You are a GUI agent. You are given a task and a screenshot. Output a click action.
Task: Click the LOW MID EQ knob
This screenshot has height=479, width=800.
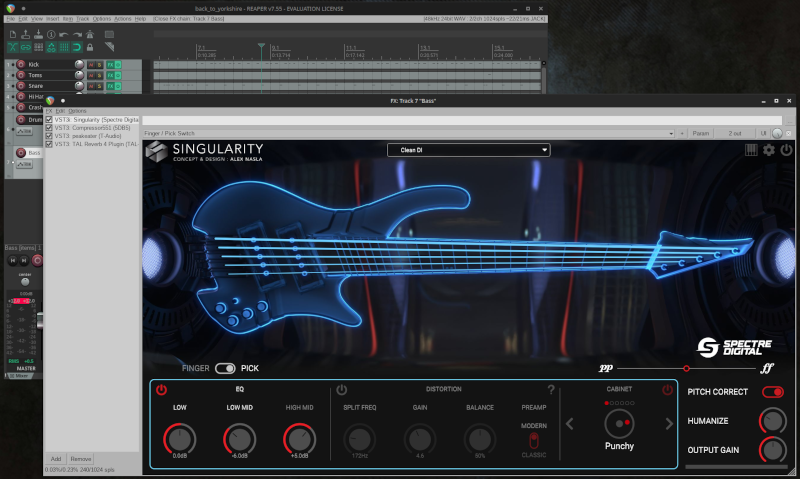tap(239, 438)
